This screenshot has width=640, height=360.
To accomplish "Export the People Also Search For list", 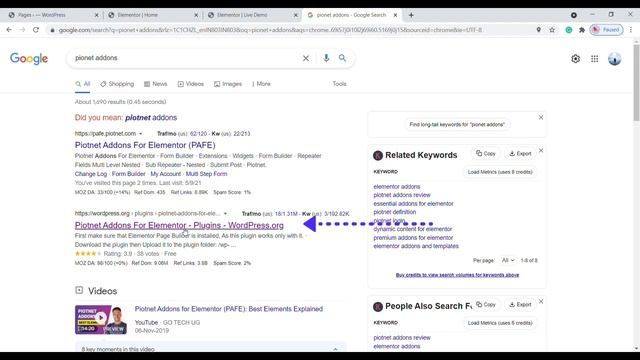I will point(520,304).
